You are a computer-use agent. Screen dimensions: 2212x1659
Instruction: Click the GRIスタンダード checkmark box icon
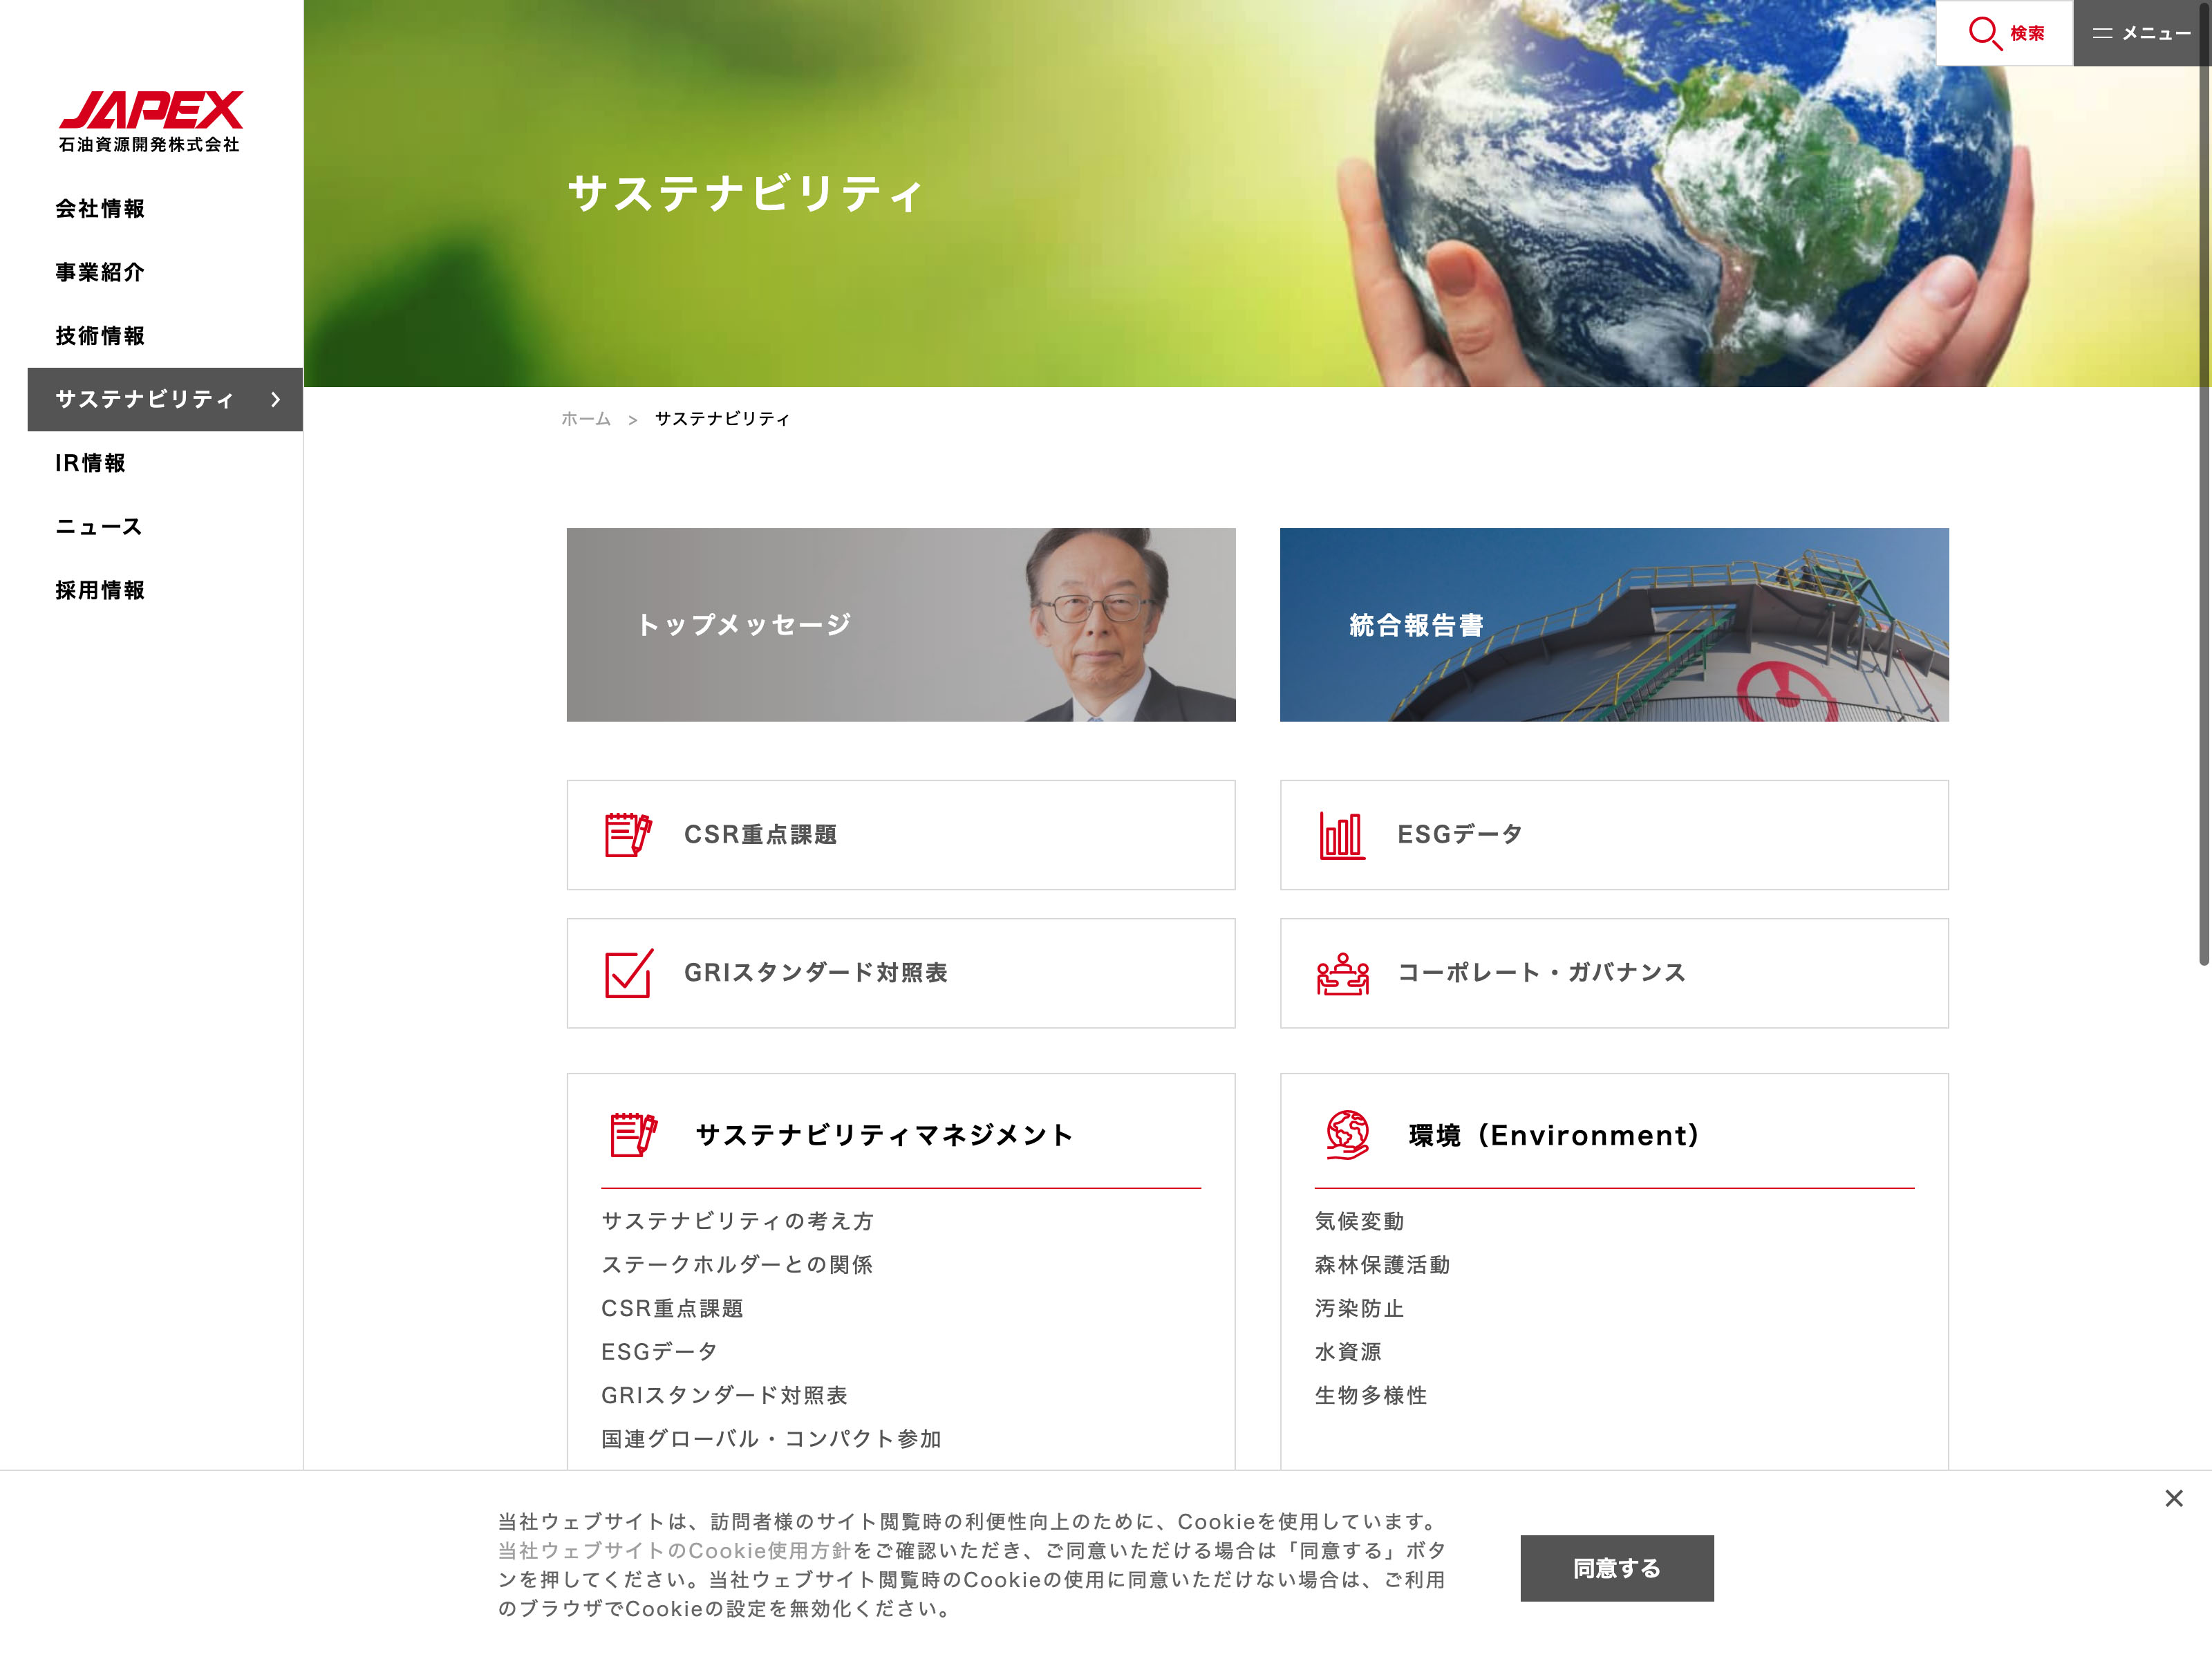(628, 973)
